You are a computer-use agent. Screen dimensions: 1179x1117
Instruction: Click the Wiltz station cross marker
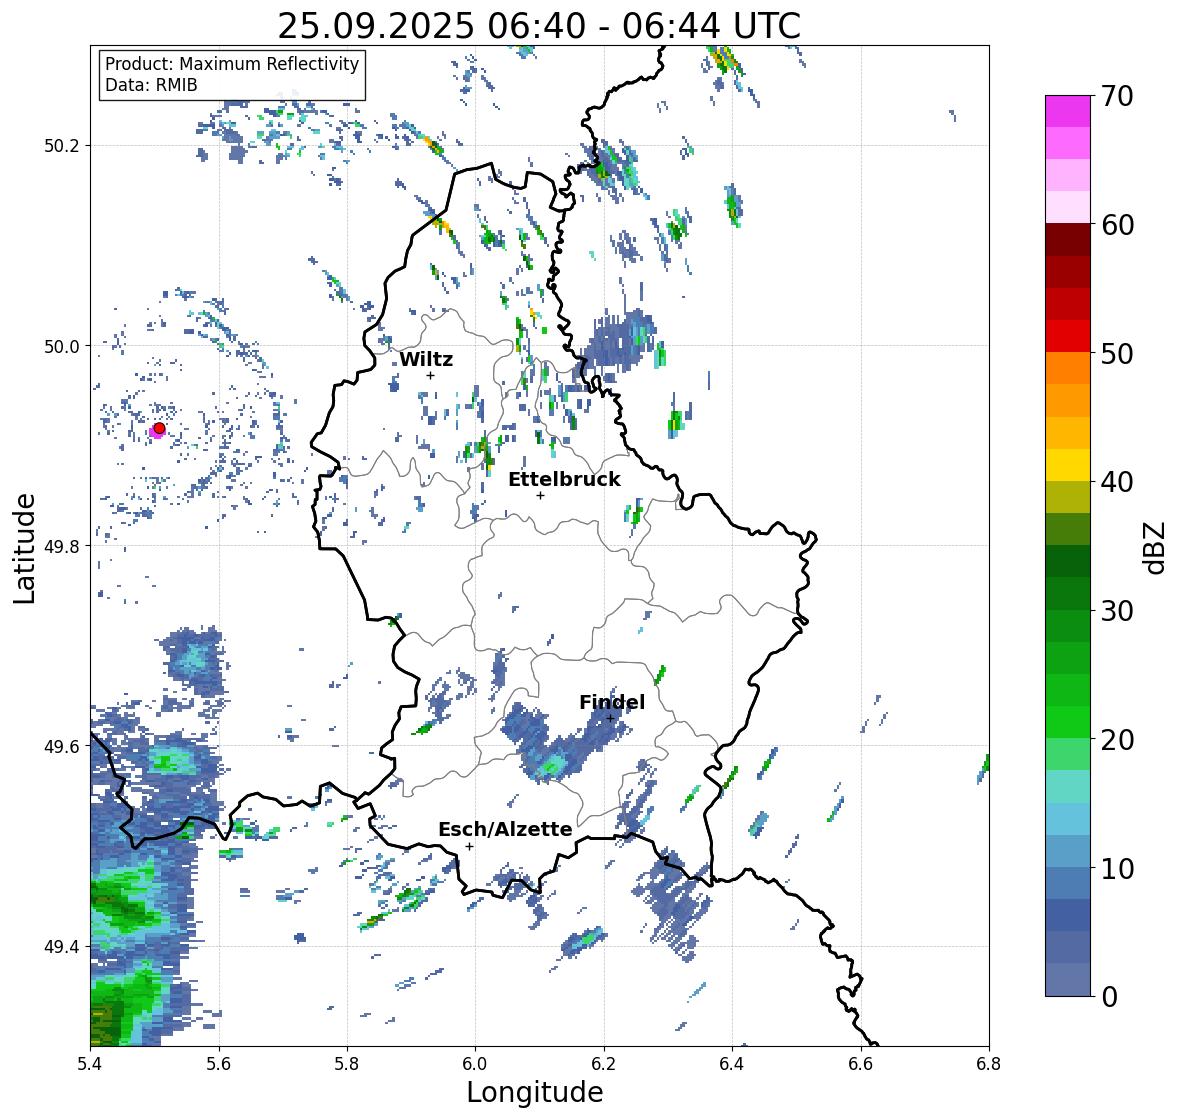click(430, 375)
